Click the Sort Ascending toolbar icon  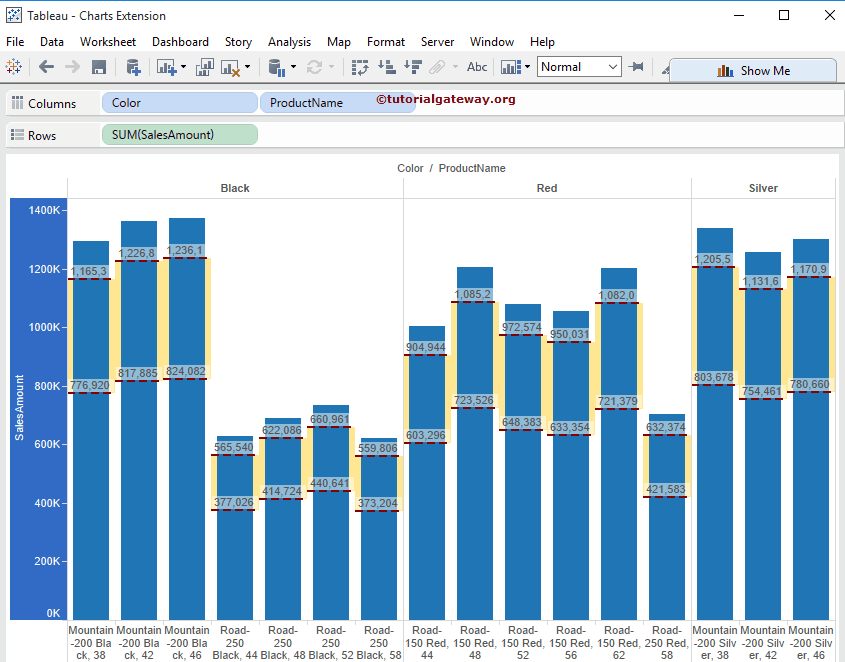pyautogui.click(x=388, y=67)
